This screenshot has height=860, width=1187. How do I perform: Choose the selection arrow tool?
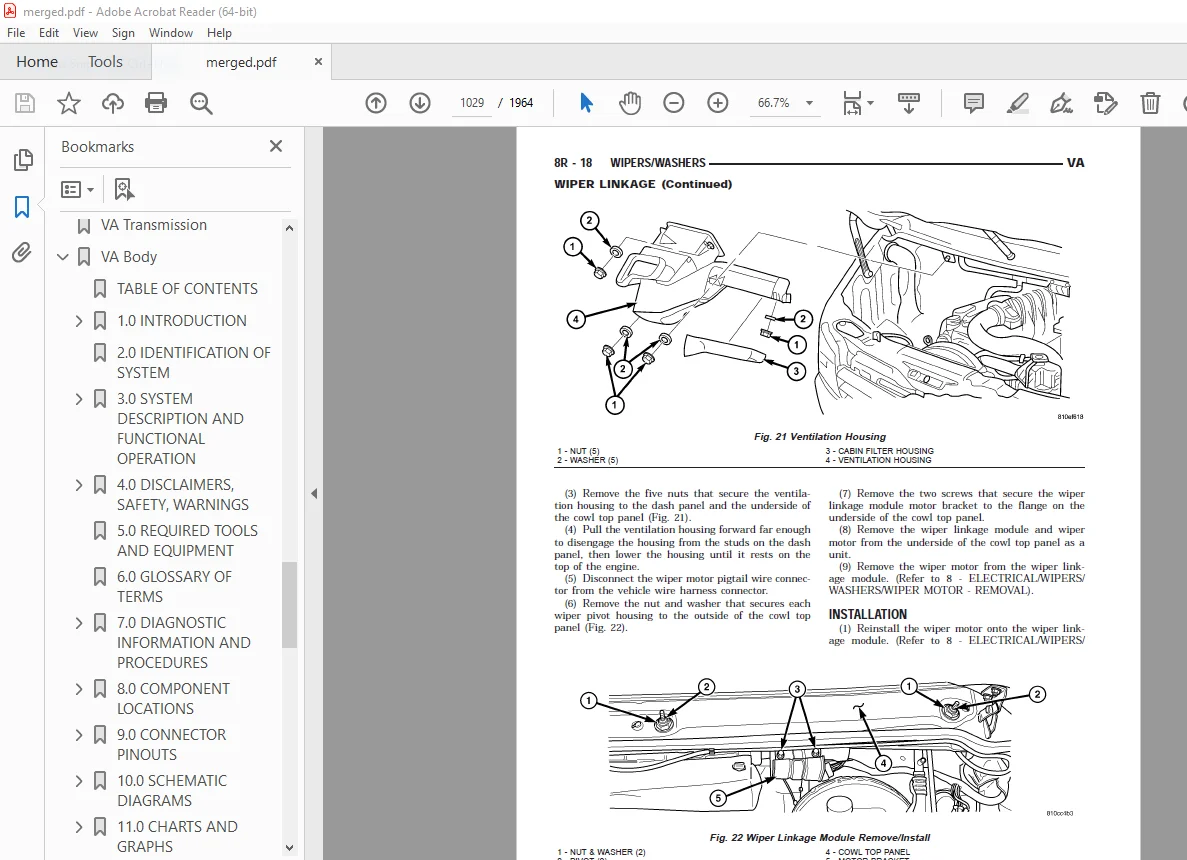point(586,103)
